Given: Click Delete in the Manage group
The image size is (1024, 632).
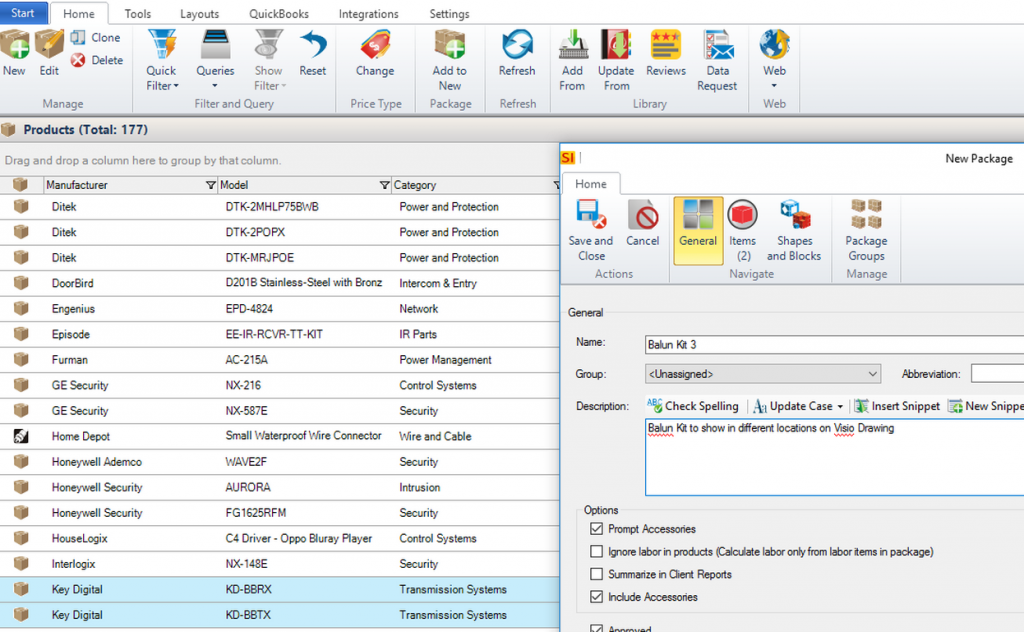Looking at the screenshot, I should [x=97, y=60].
